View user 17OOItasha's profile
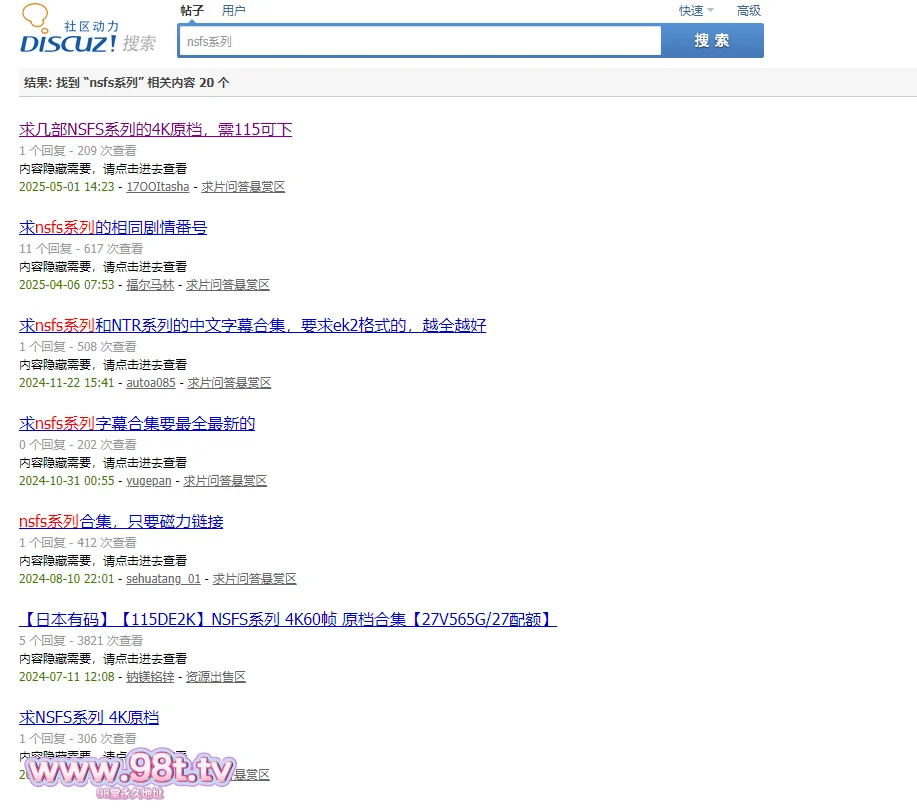This screenshot has height=808, width=917. pos(157,187)
